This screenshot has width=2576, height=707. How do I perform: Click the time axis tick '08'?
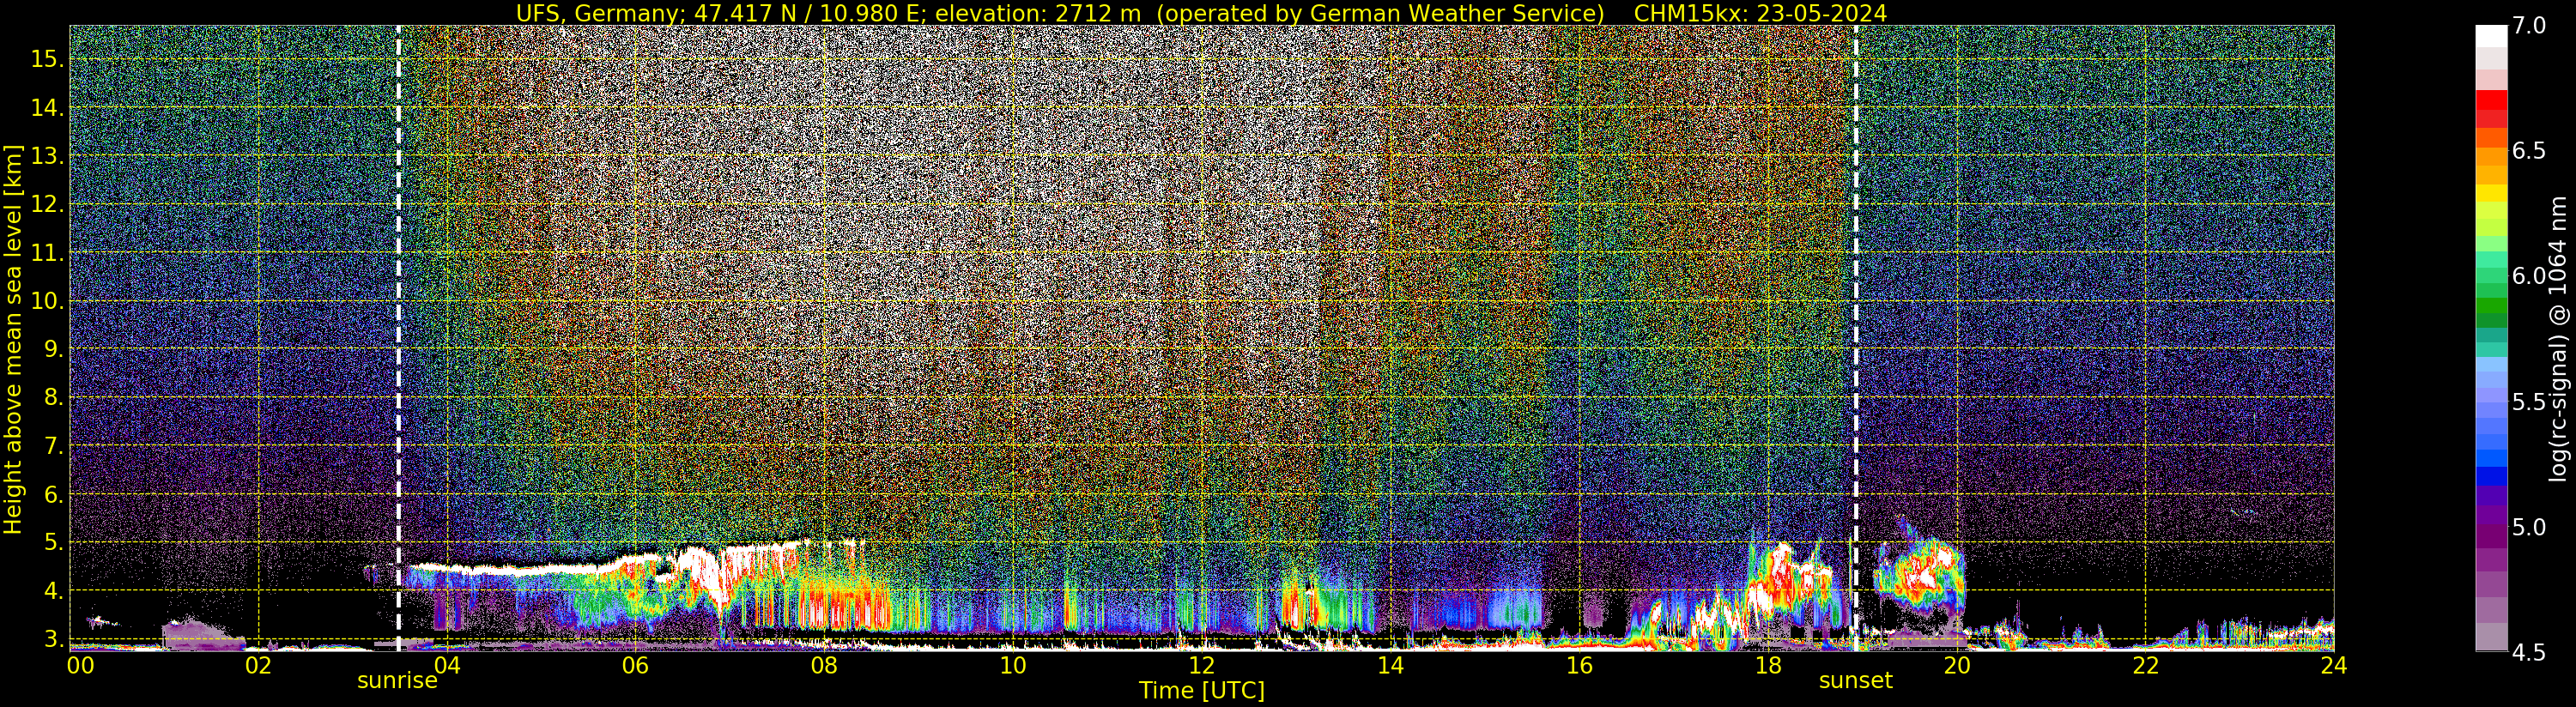(x=824, y=665)
